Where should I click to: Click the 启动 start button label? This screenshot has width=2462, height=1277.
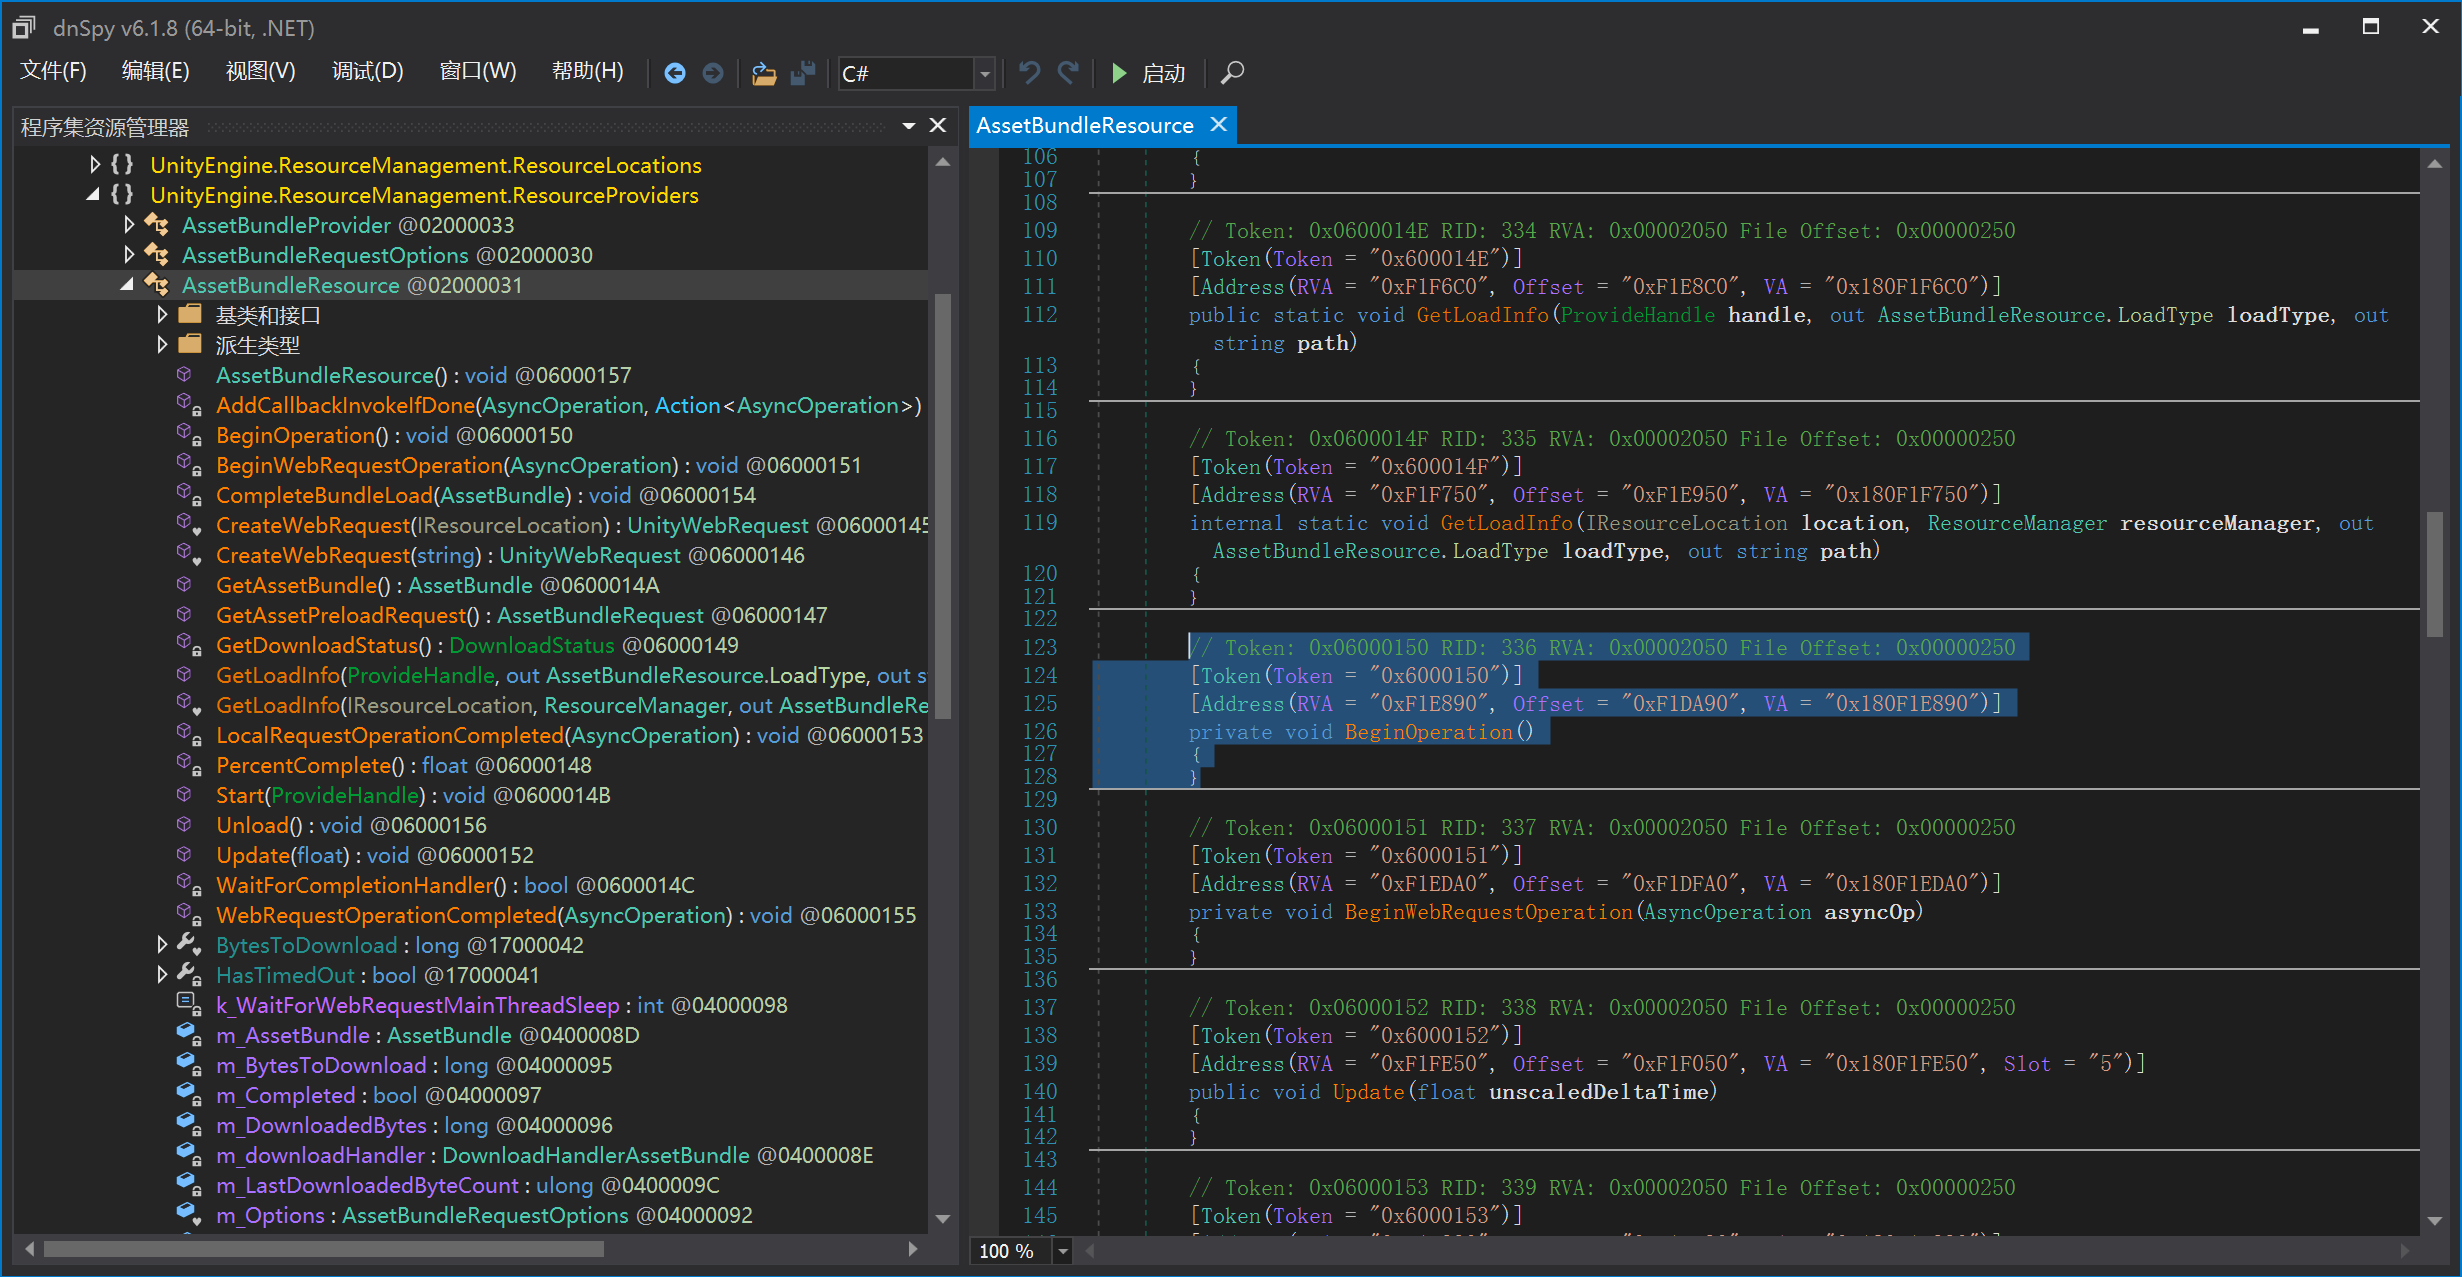(x=1164, y=73)
